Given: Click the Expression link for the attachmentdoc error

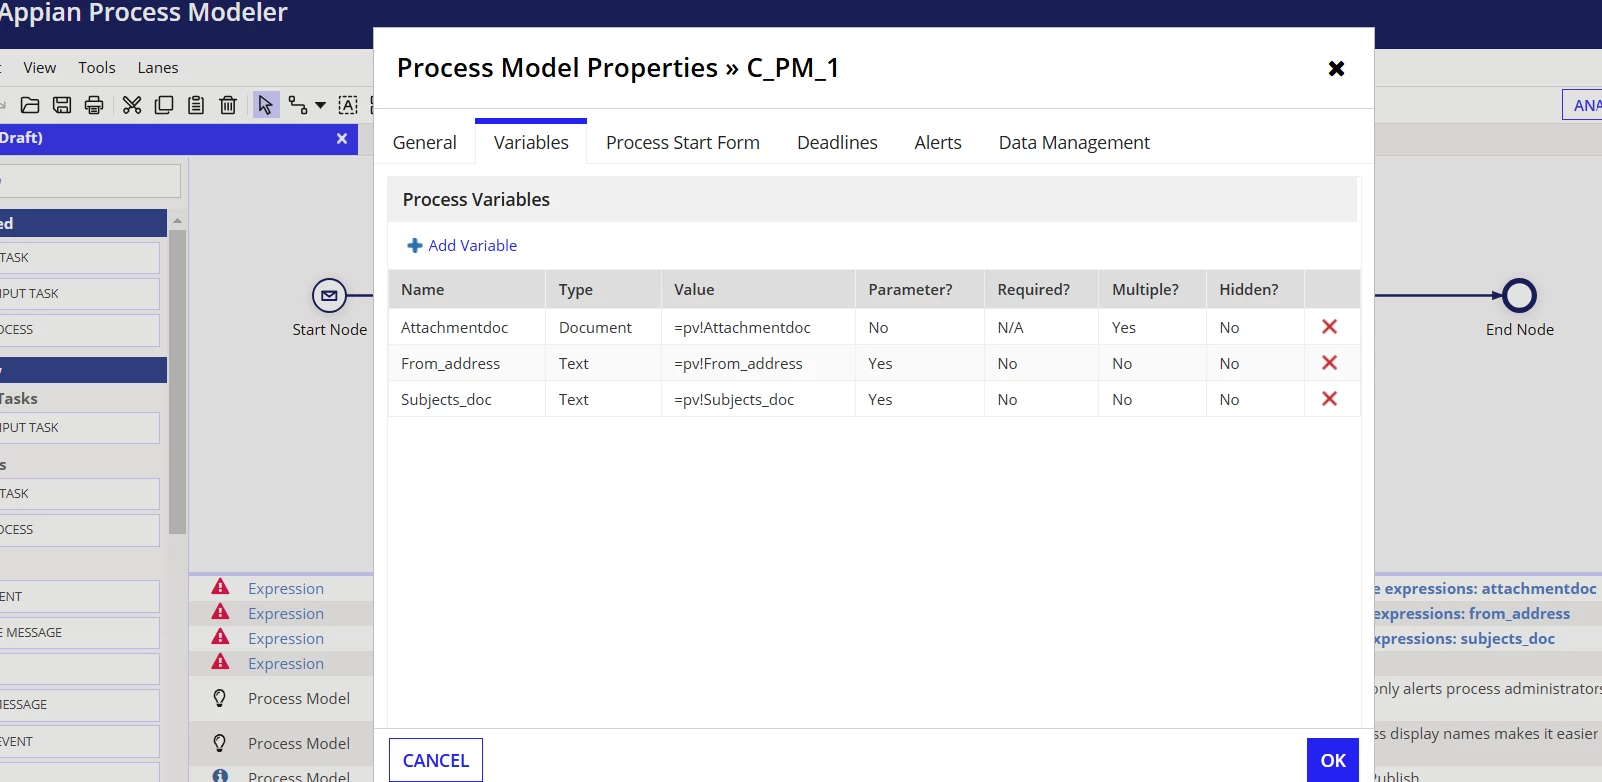Looking at the screenshot, I should [x=286, y=588].
